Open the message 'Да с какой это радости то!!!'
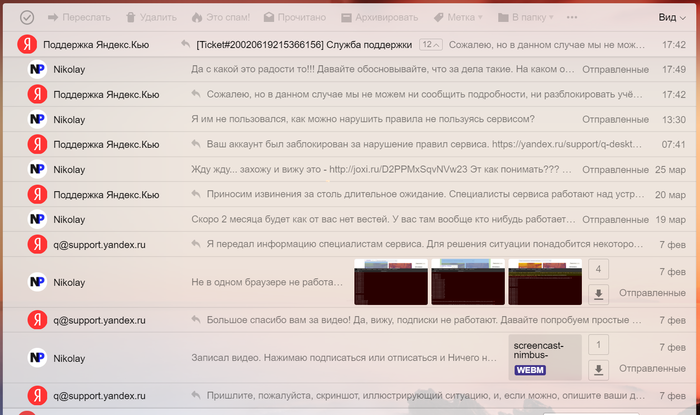This screenshot has width=700, height=415. 383,69
